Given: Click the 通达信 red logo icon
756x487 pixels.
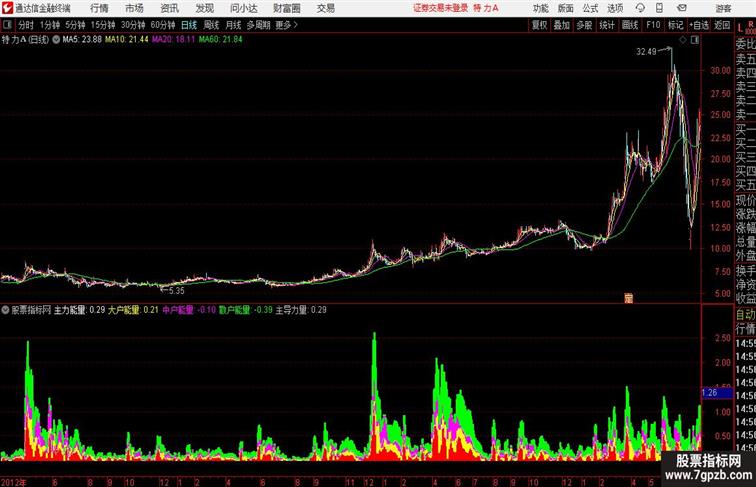Looking at the screenshot, I should [x=7, y=8].
